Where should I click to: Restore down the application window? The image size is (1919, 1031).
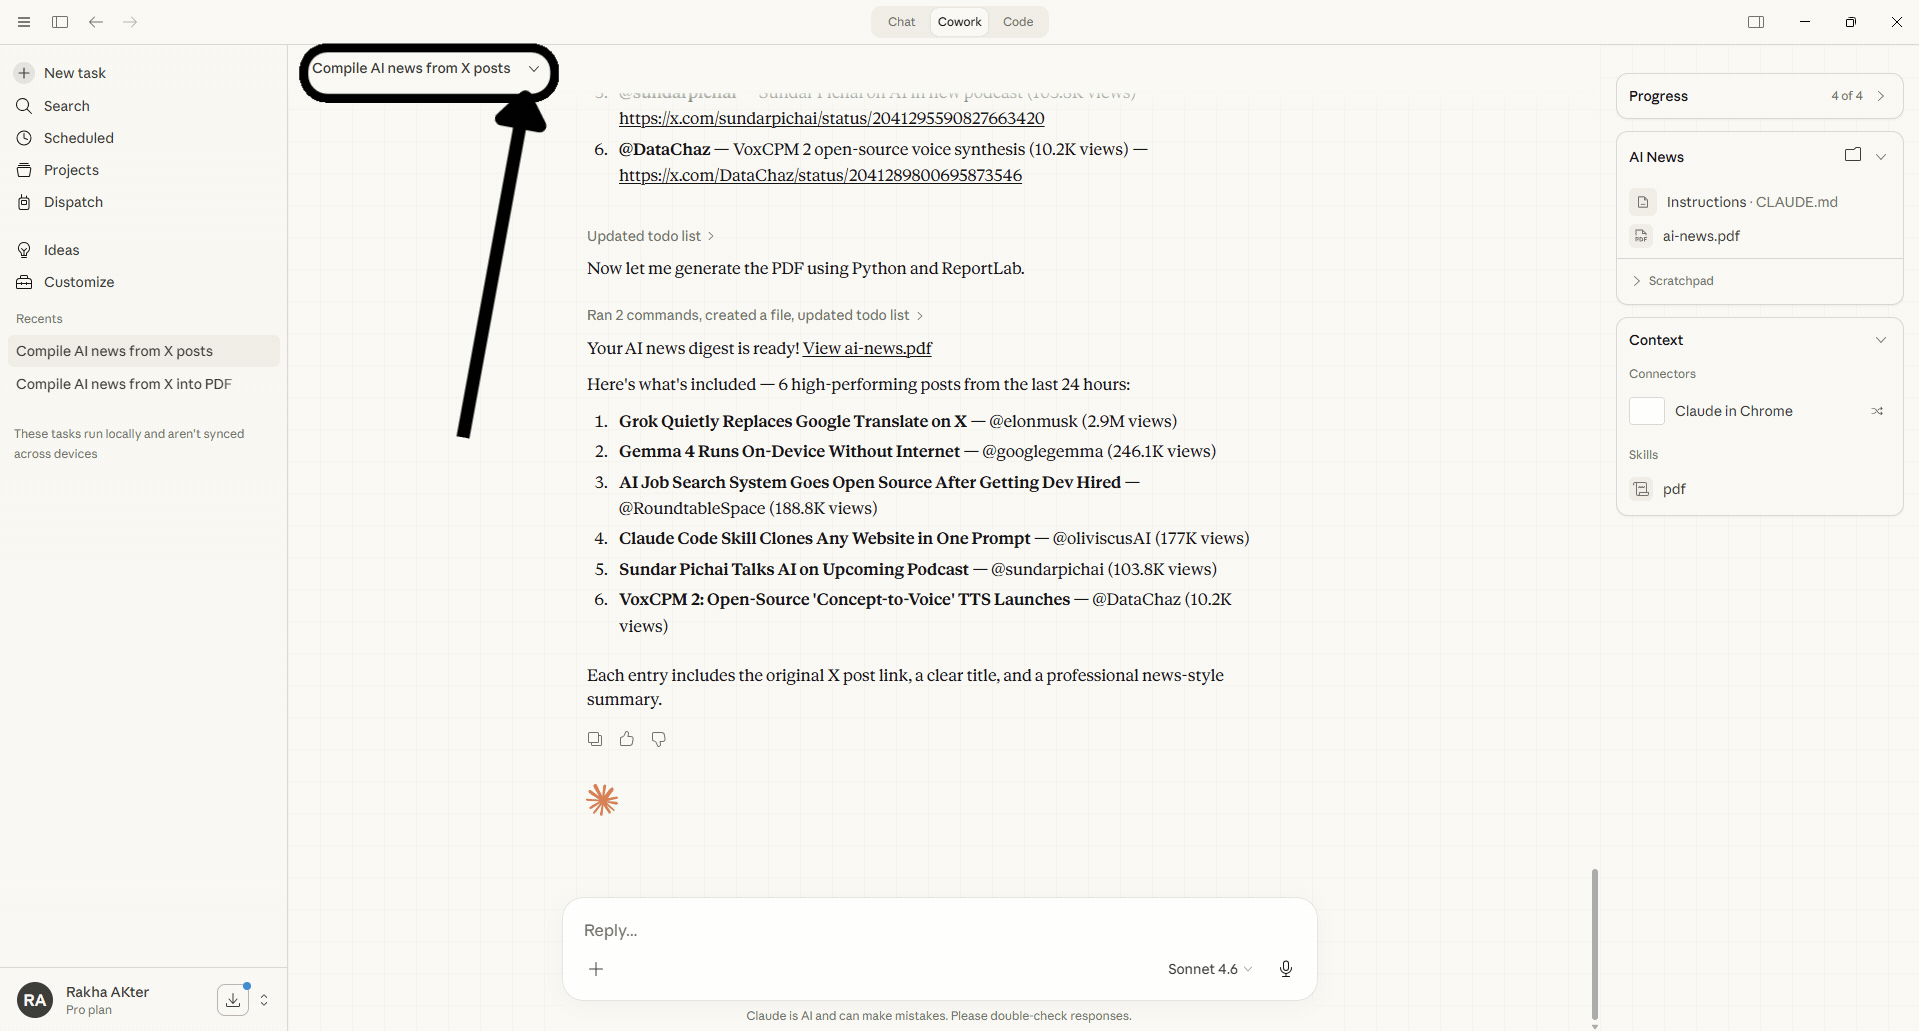pyautogui.click(x=1851, y=22)
